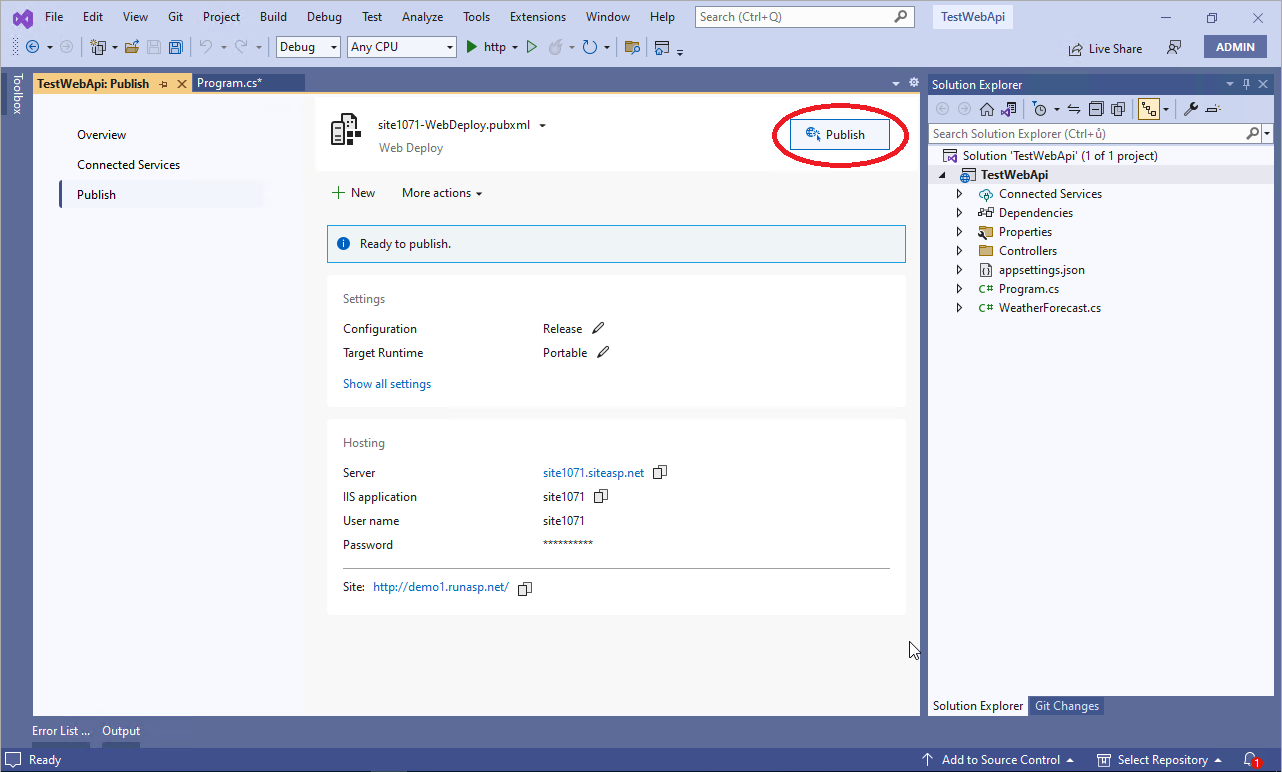The height and width of the screenshot is (772, 1282).
Task: Click Collapse All icon in Solution Explorer
Action: (1097, 109)
